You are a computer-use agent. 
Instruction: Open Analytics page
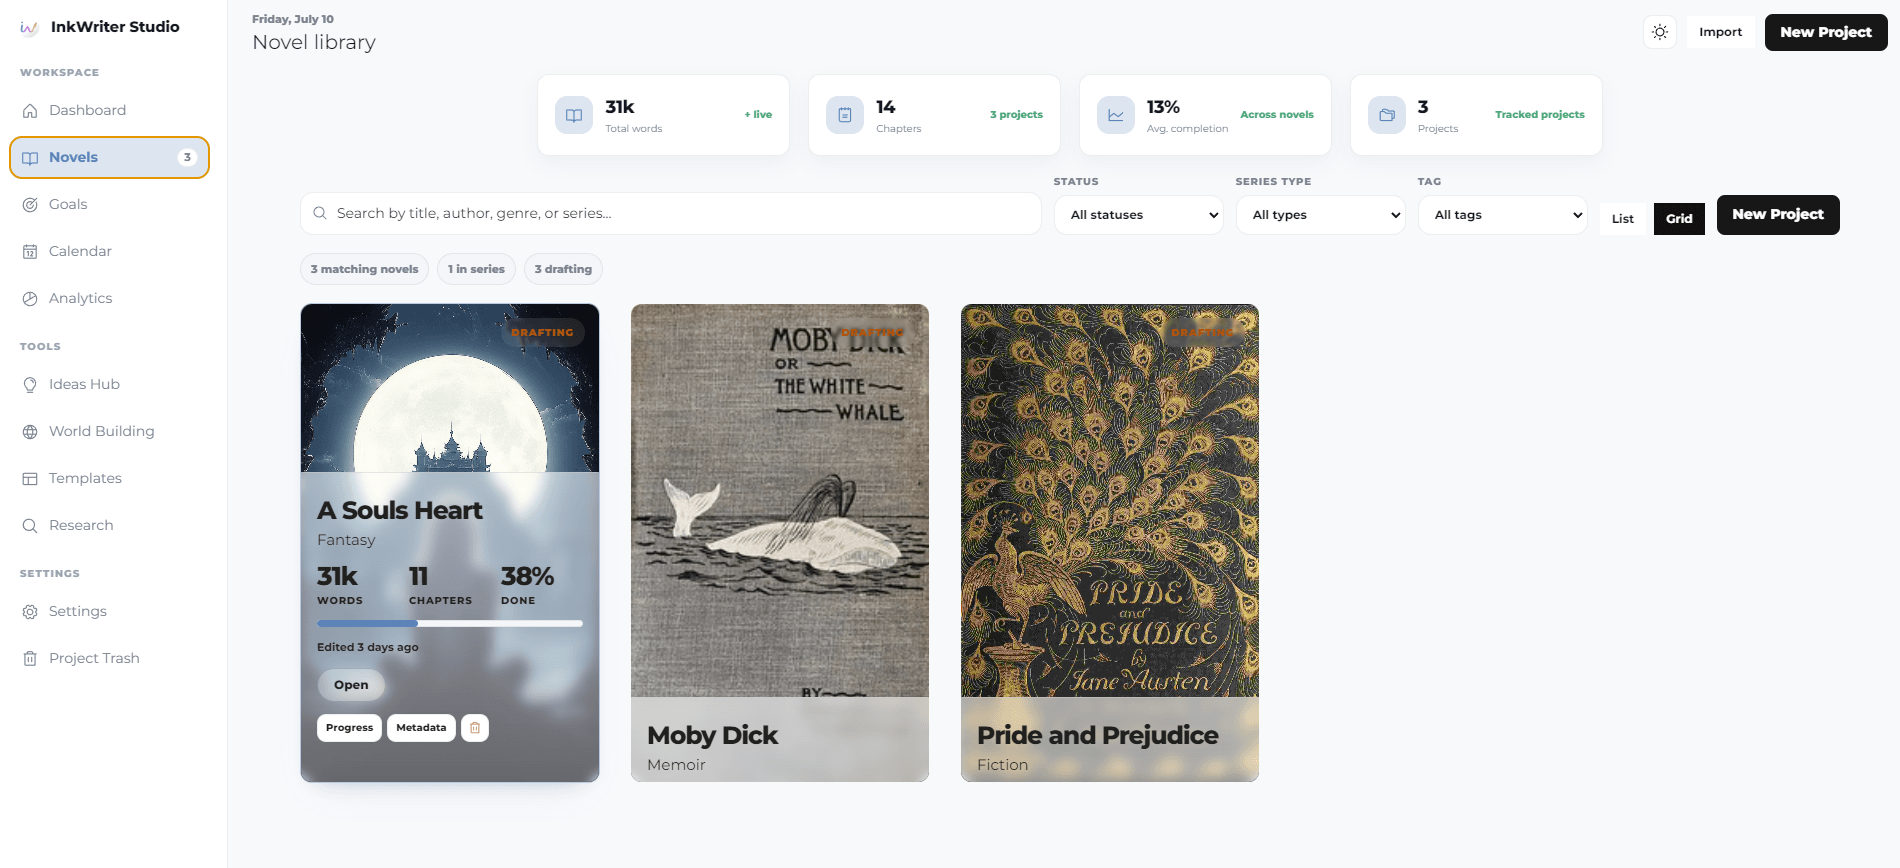[x=109, y=299]
